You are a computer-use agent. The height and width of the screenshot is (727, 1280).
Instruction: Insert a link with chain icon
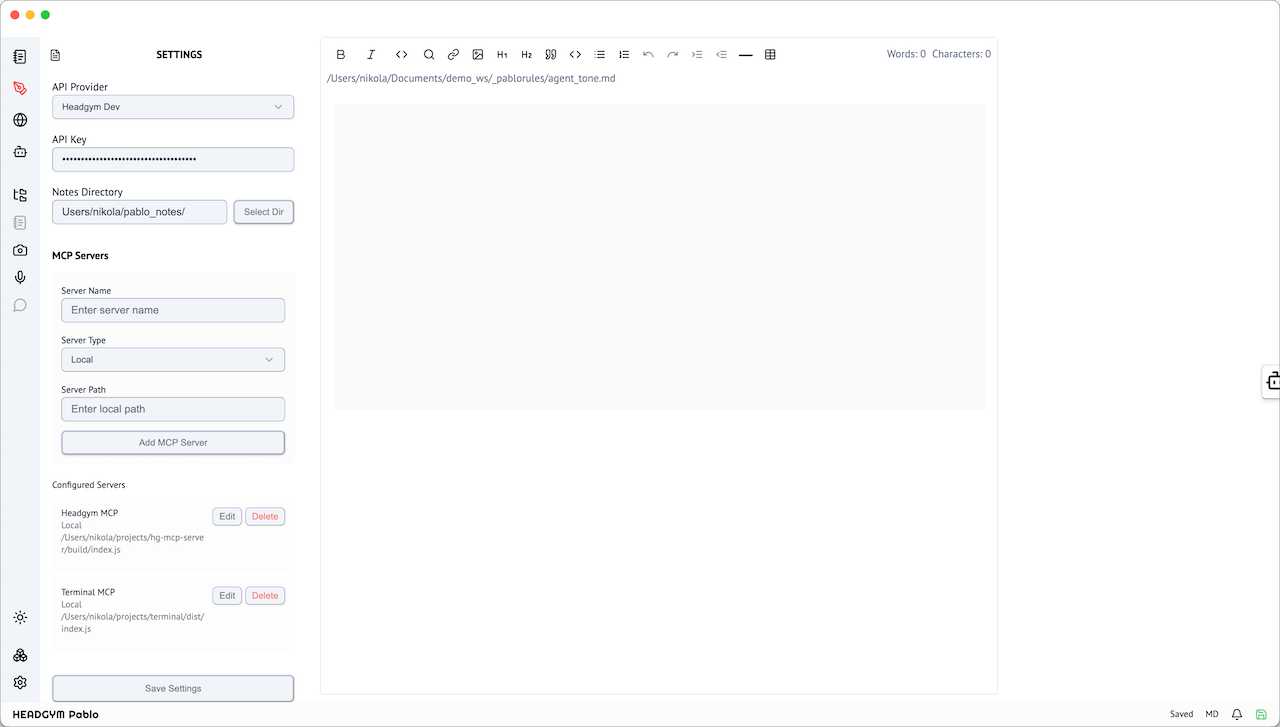pos(453,55)
